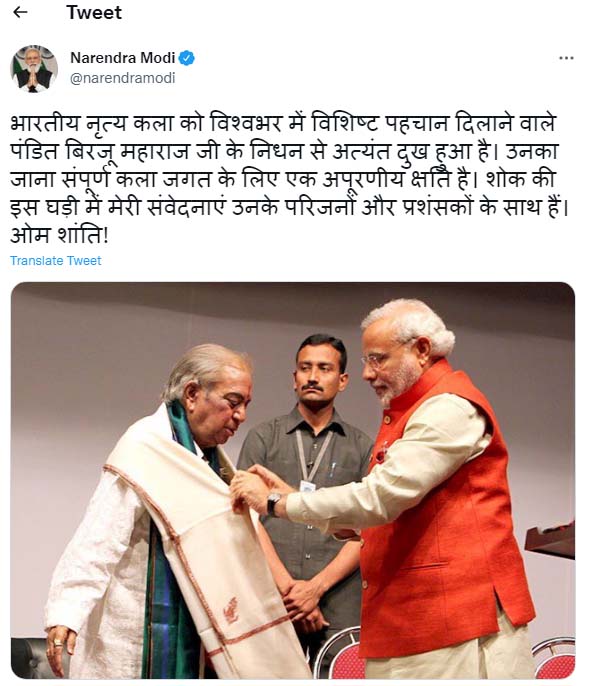Screen dimensions: 589x686
Task: Click the wristwatch in the photo
Action: coord(273,504)
